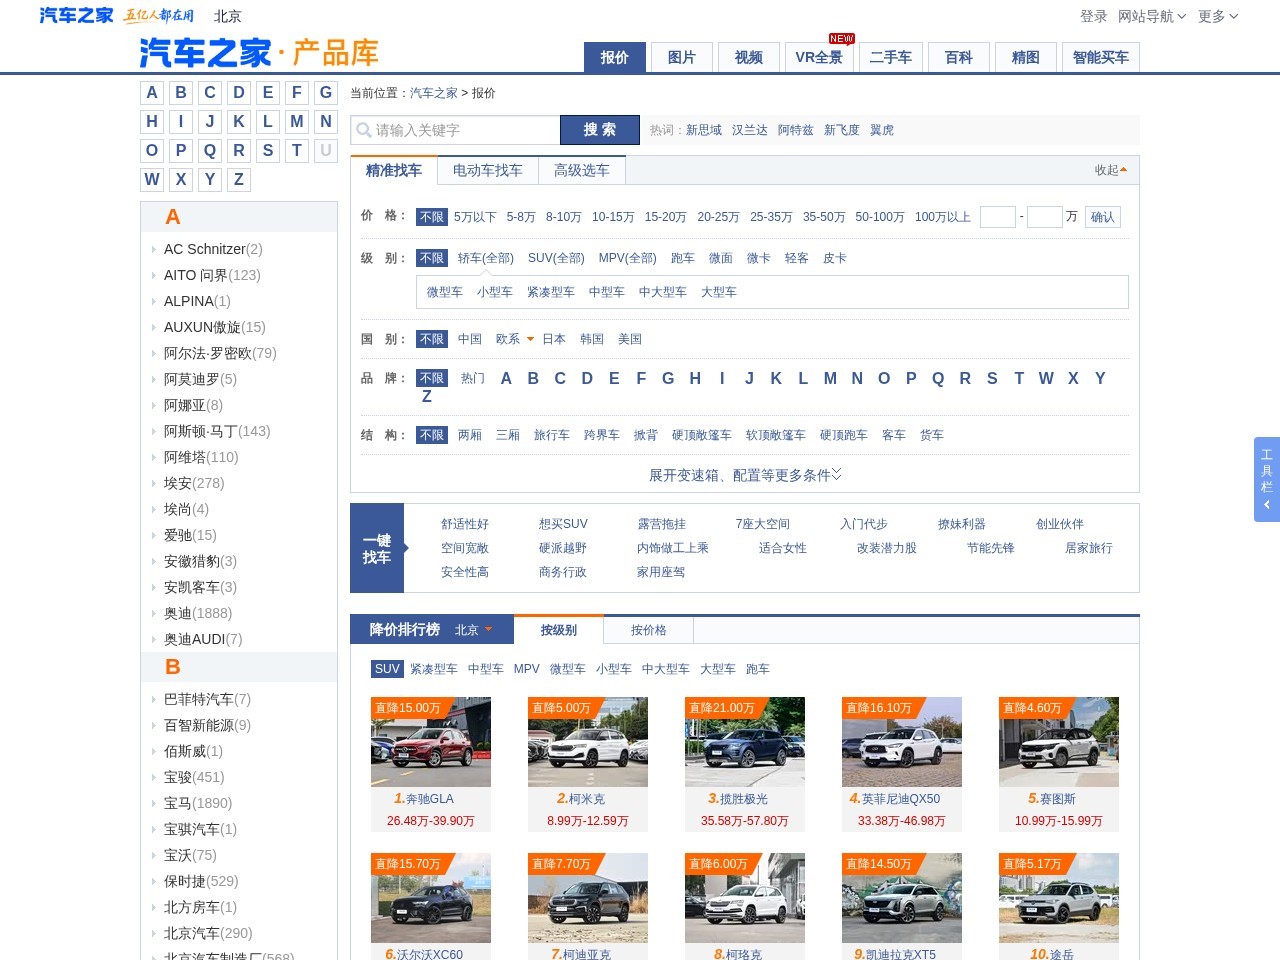The width and height of the screenshot is (1280, 960).
Task: Focus the keyword search input field
Action: tap(456, 130)
